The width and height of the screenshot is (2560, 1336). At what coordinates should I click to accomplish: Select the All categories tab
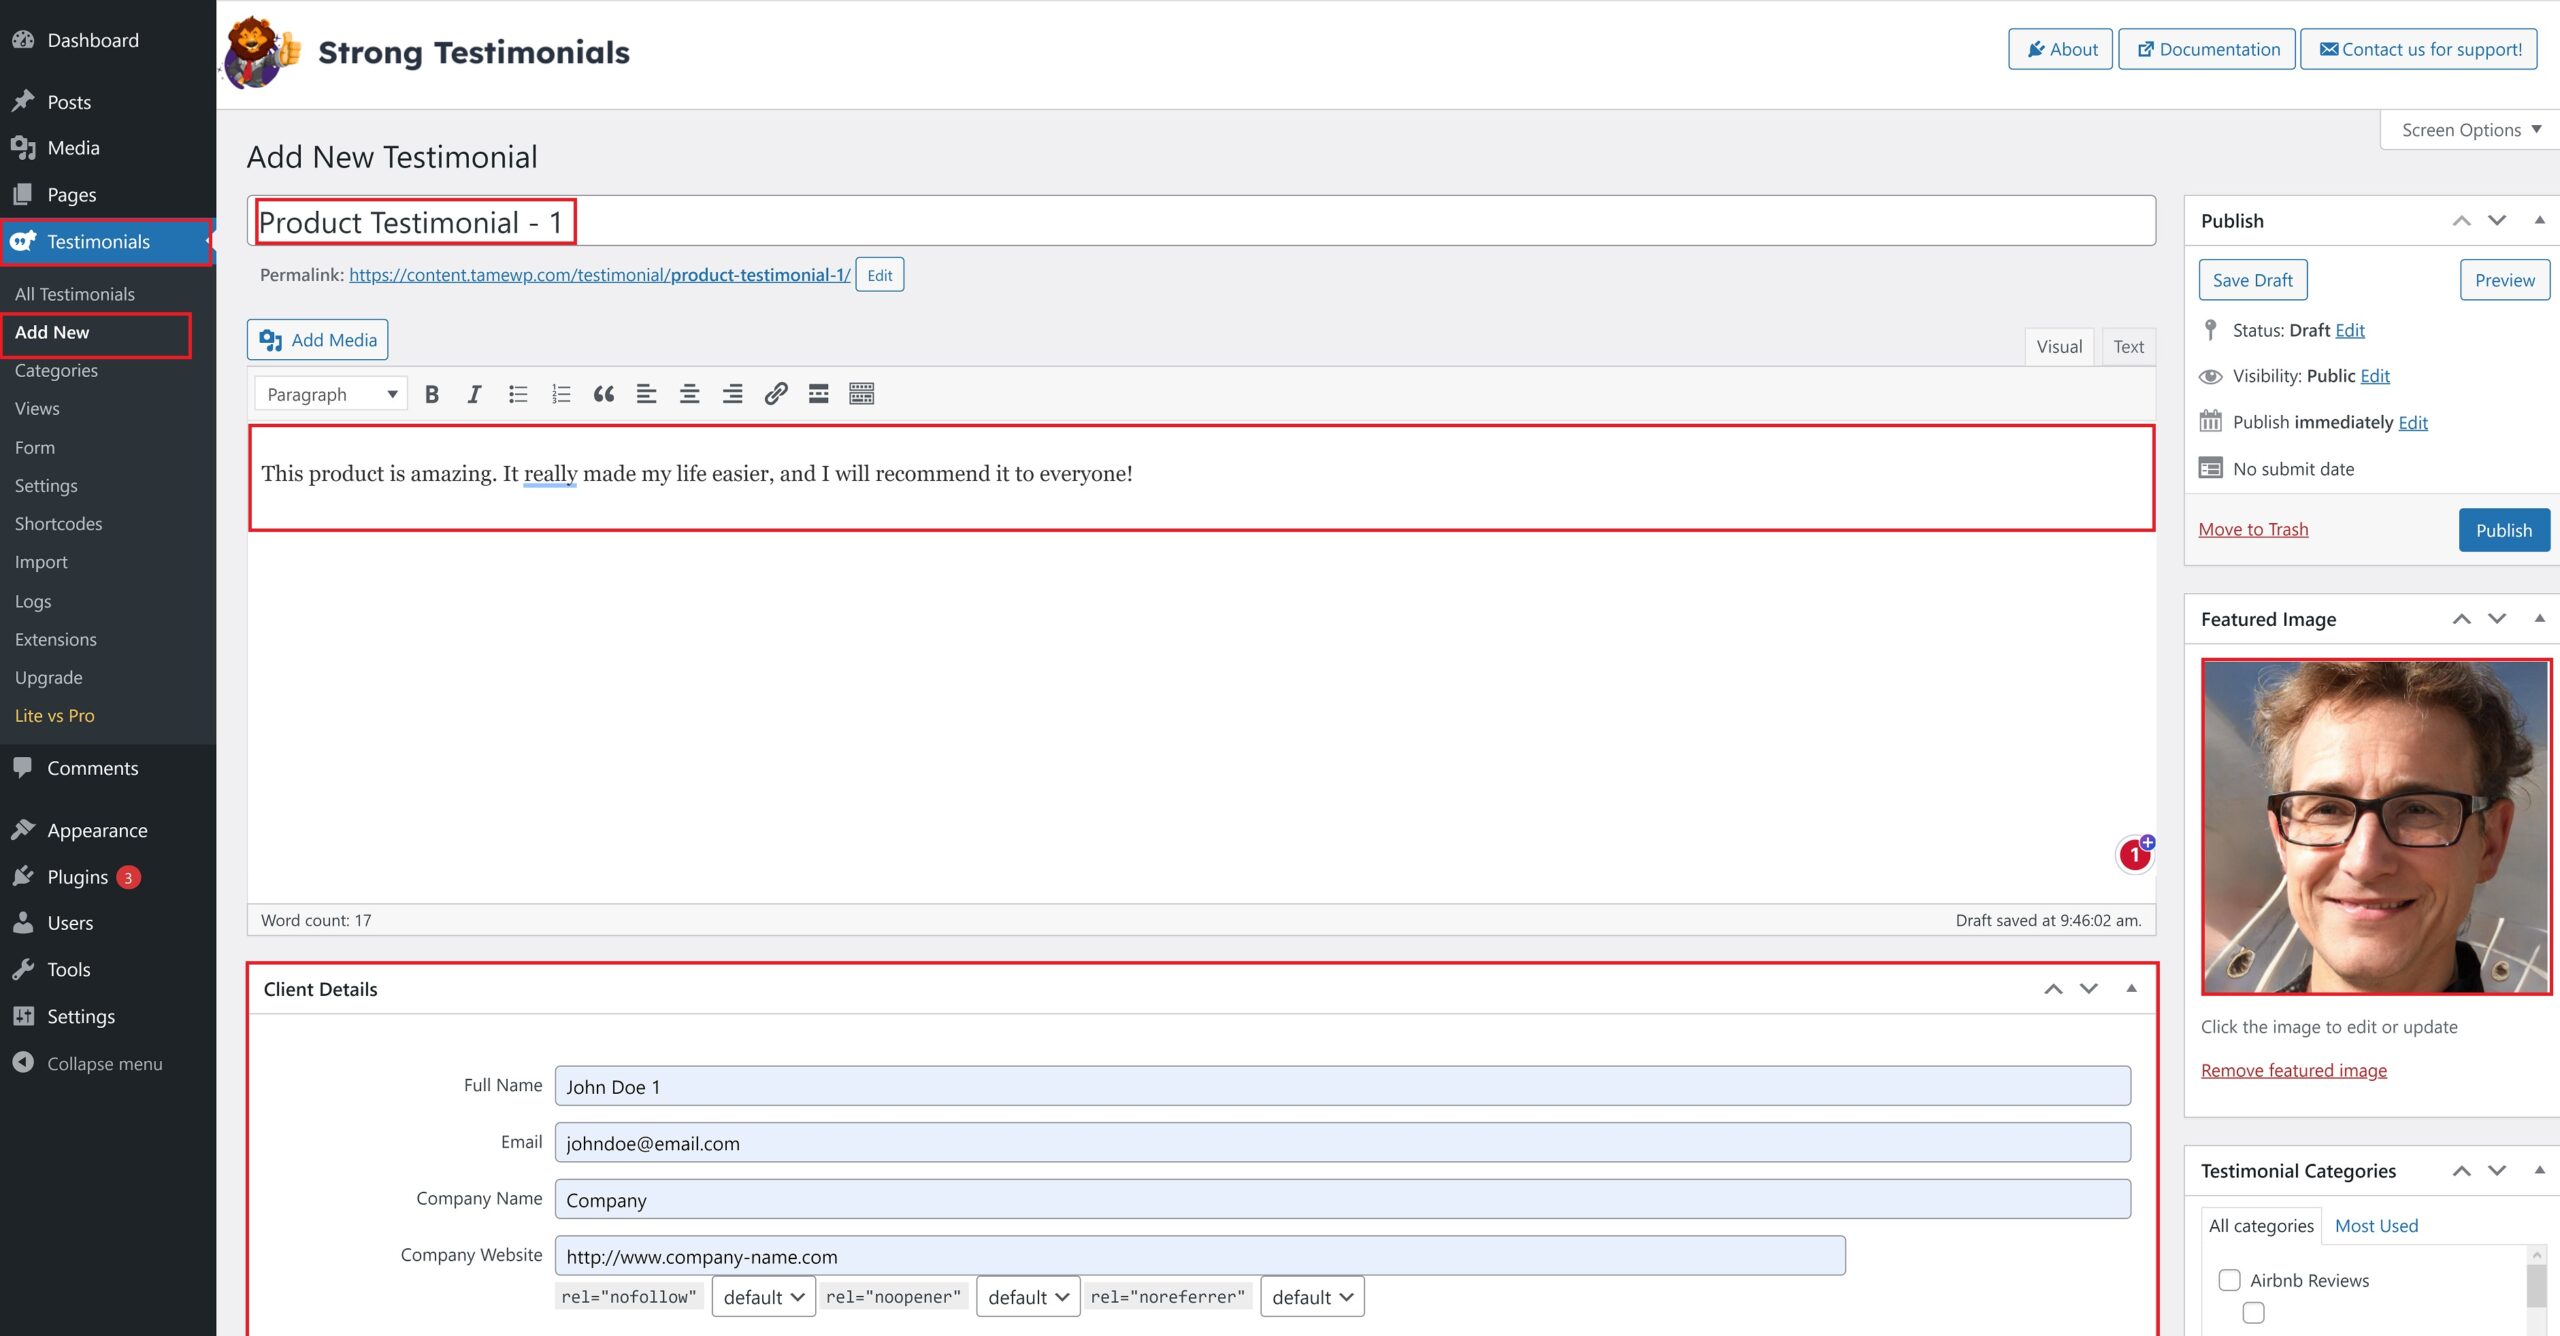click(2261, 1226)
